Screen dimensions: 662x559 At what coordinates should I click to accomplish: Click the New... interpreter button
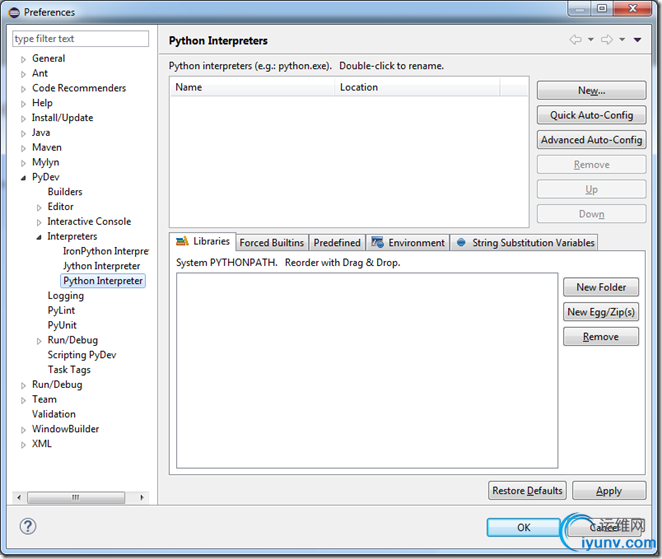pos(591,91)
